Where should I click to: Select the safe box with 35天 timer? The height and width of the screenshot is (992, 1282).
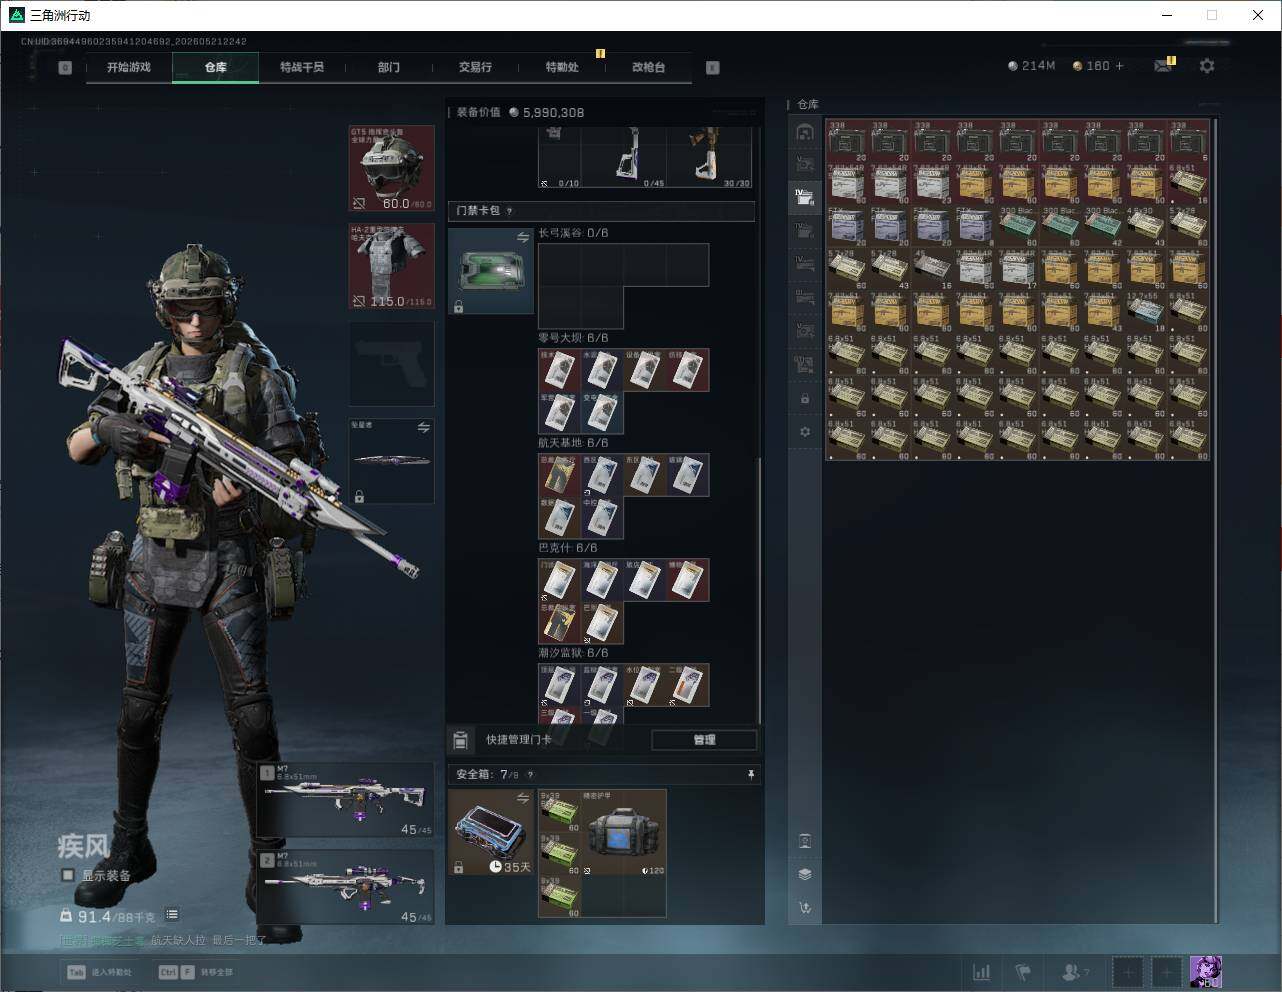point(490,832)
